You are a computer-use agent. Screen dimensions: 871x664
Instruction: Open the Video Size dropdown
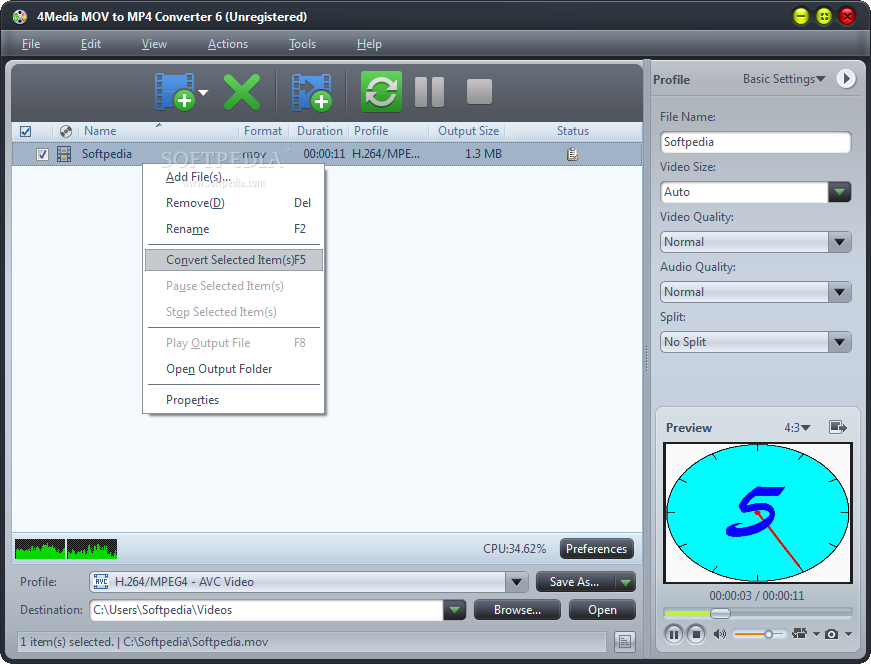839,192
